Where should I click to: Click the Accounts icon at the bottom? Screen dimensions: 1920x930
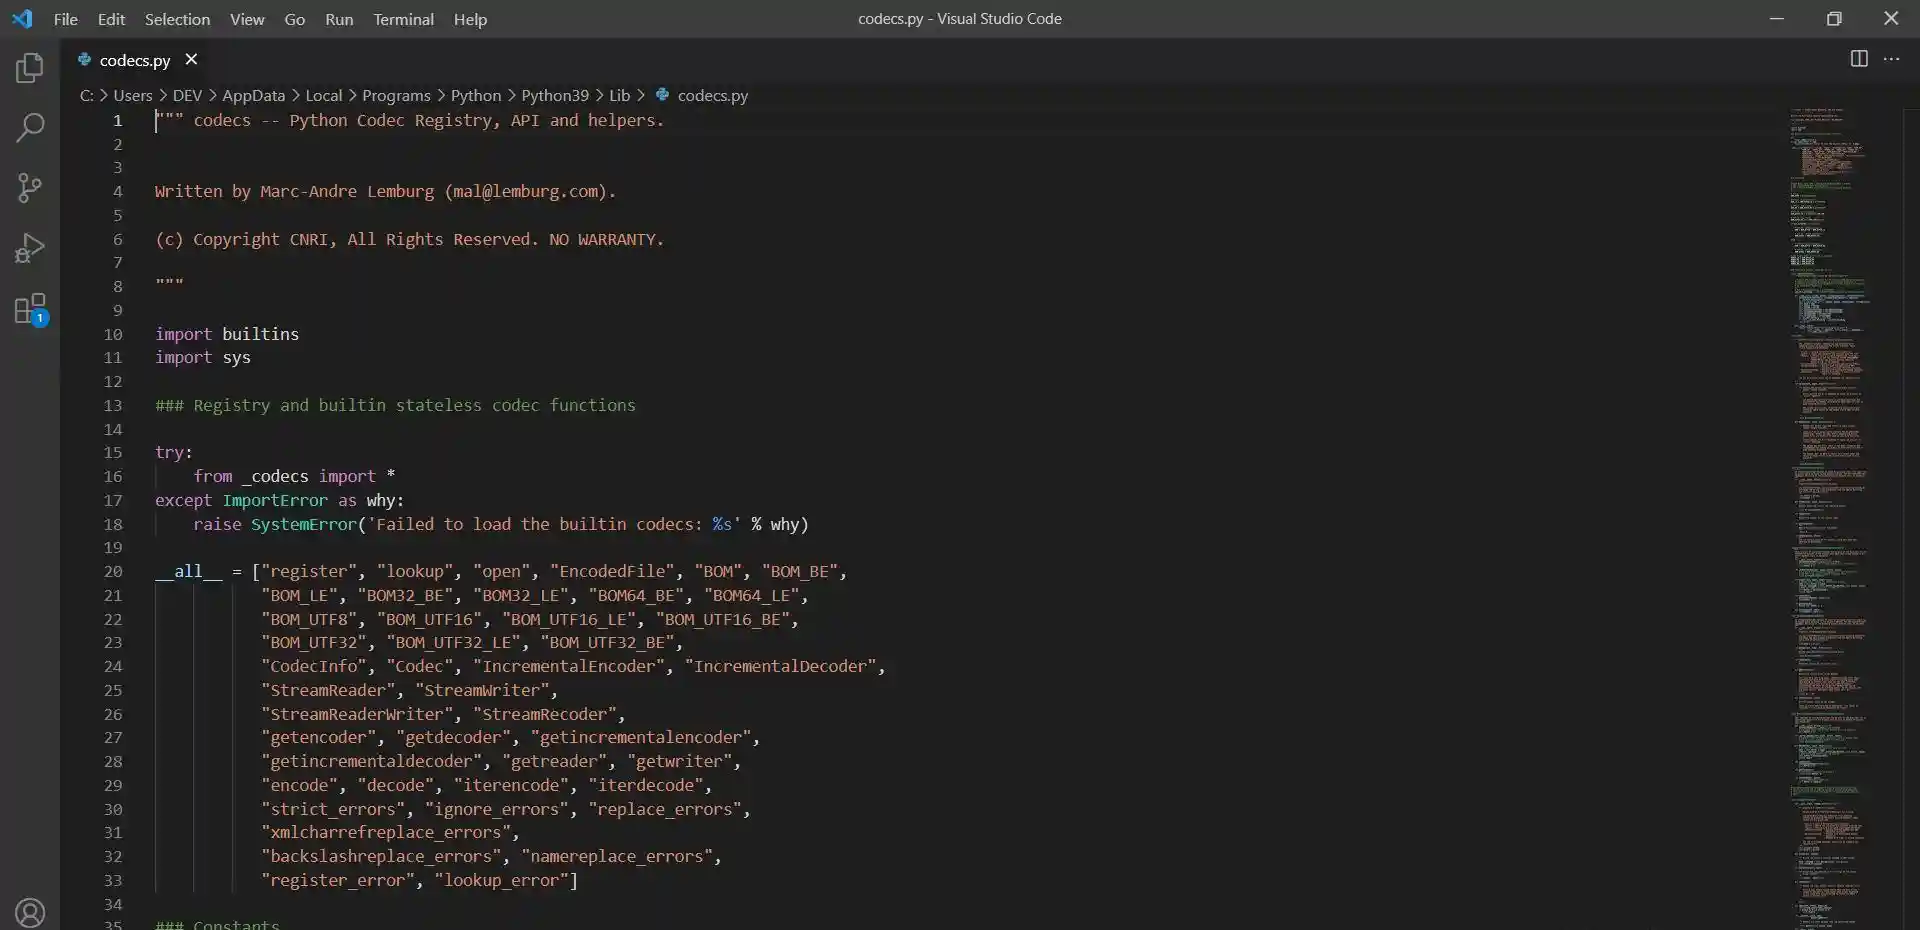(29, 912)
